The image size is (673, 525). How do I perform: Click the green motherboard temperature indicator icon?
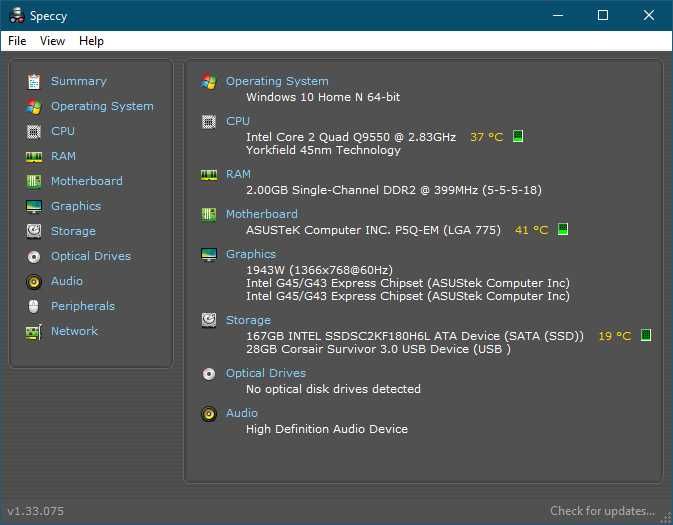coord(563,230)
